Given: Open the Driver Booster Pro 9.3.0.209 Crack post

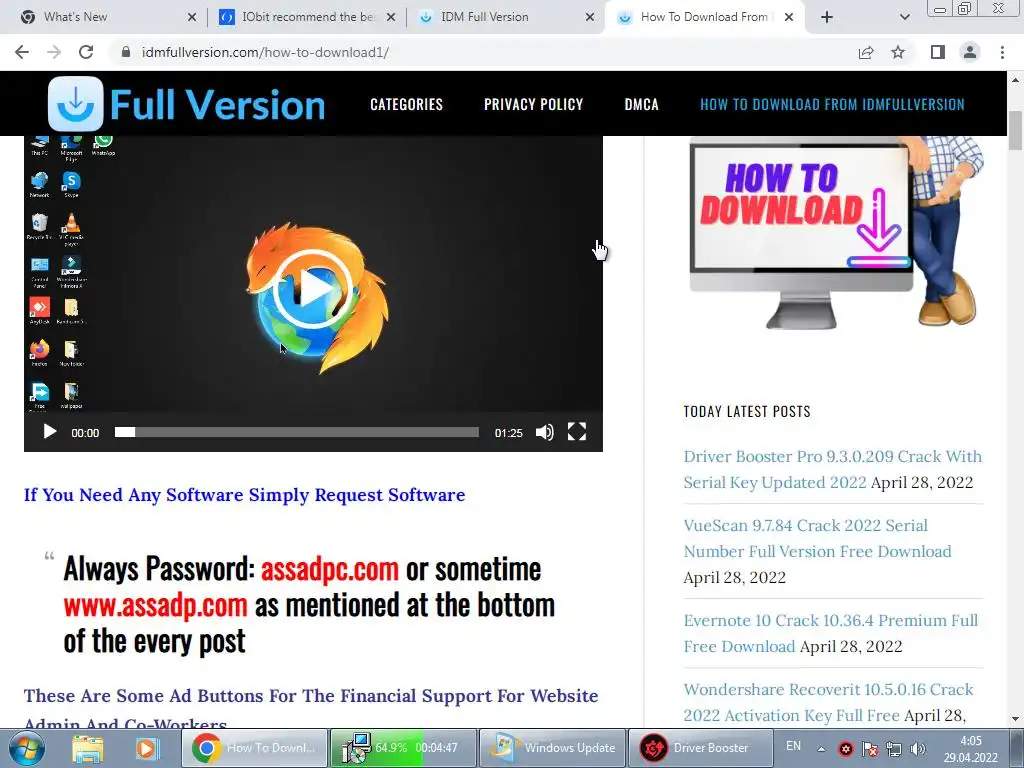Looking at the screenshot, I should 833,469.
